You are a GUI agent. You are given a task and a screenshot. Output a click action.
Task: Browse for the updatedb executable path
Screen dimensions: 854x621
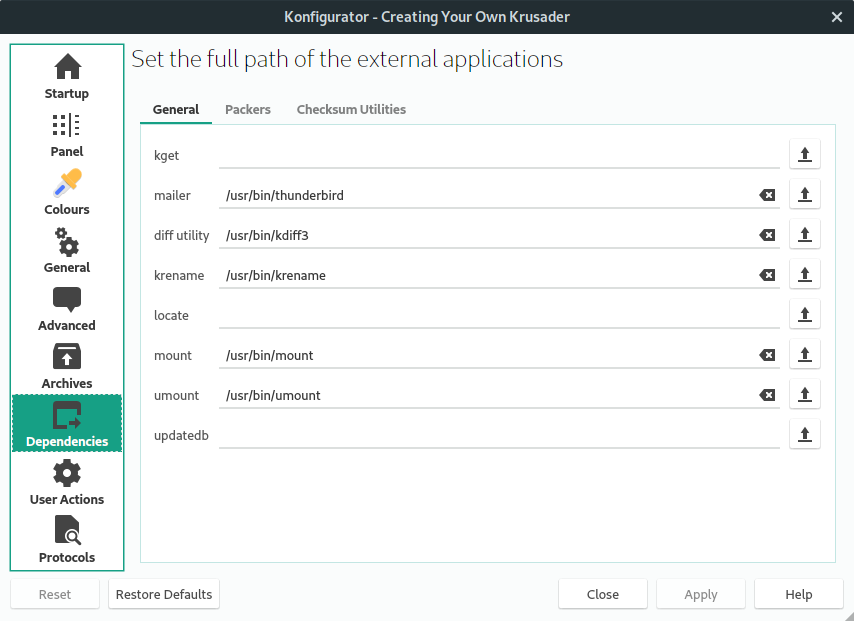pyautogui.click(x=804, y=435)
